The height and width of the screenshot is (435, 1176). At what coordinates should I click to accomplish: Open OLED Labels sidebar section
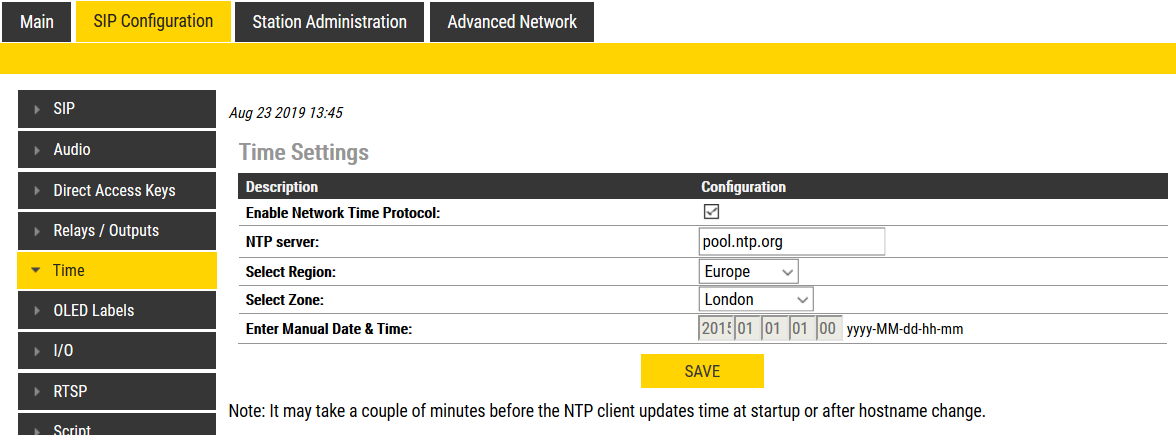[93, 310]
